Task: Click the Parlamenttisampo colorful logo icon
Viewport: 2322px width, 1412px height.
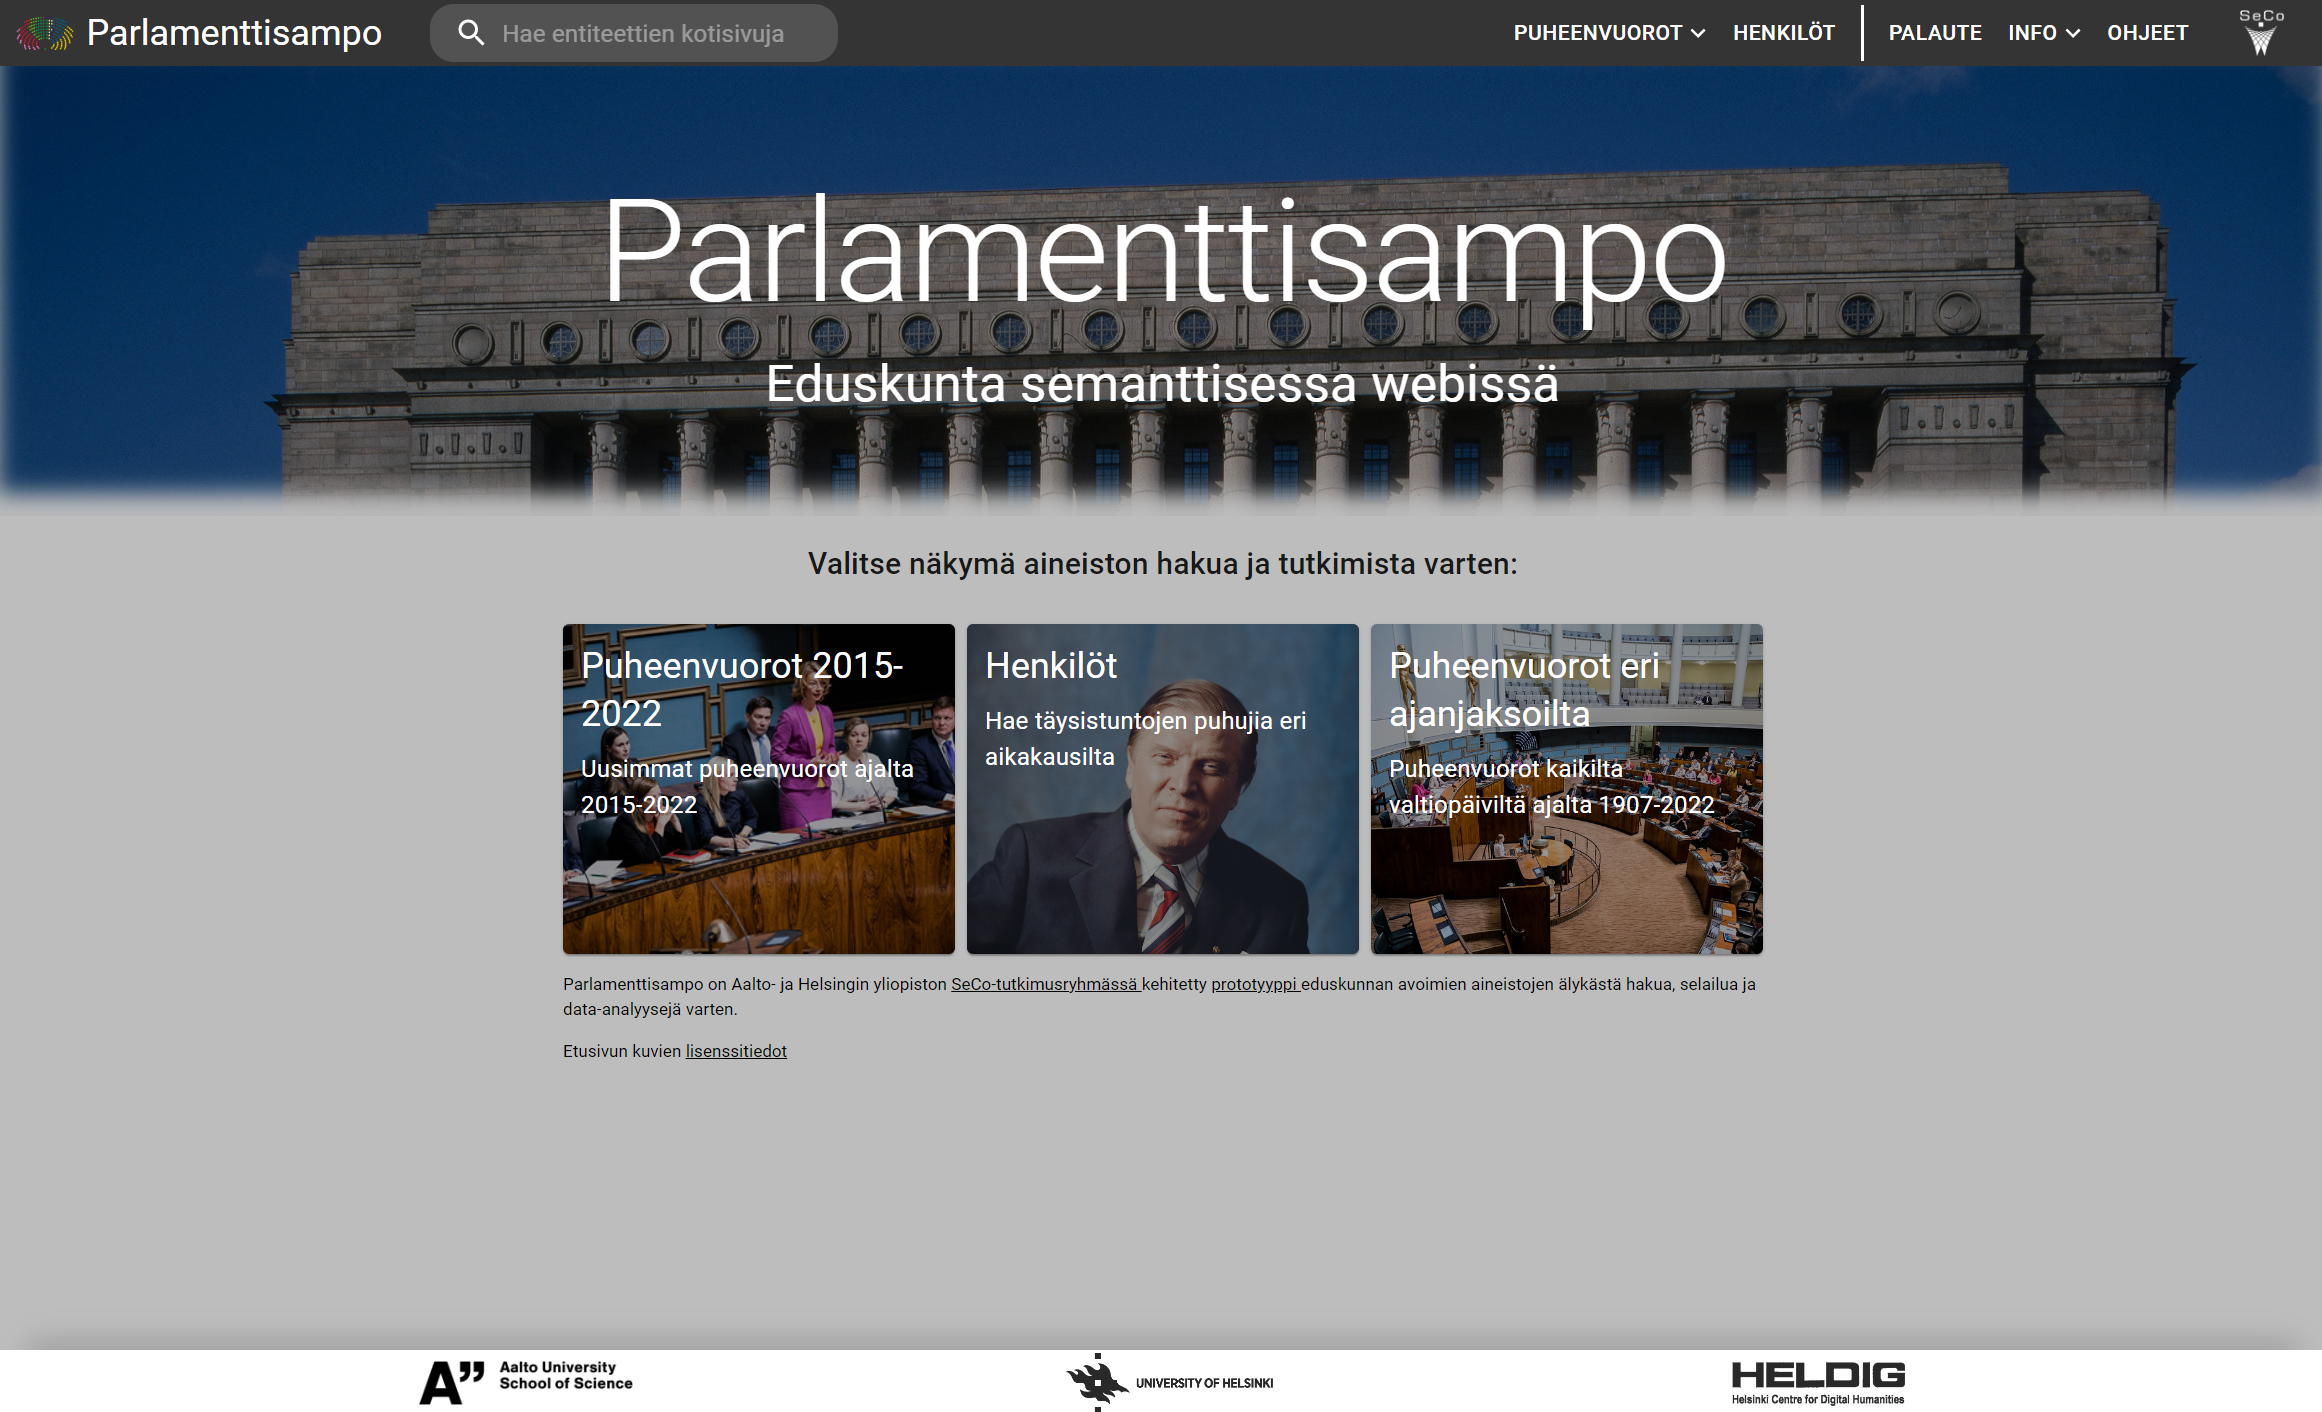Action: (x=45, y=33)
